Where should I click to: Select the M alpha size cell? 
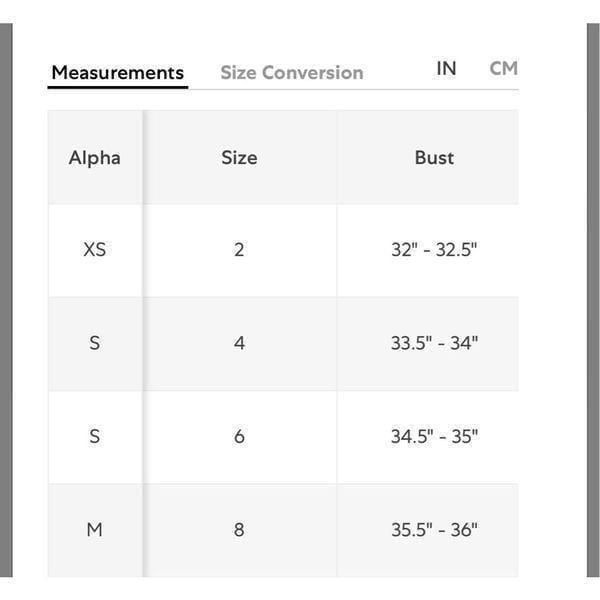95,530
